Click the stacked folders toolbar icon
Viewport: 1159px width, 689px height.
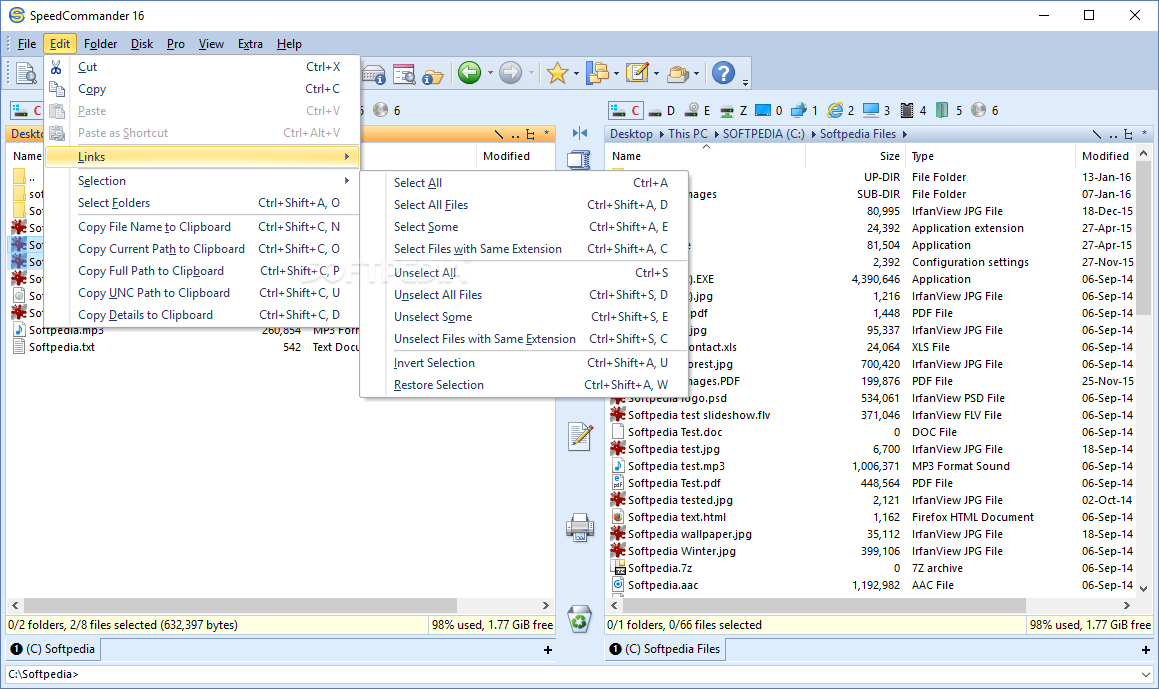click(678, 72)
